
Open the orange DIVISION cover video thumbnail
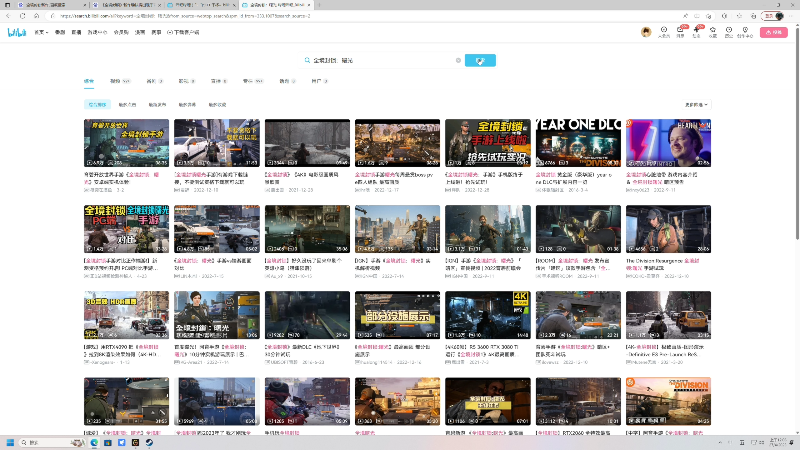click(668, 402)
